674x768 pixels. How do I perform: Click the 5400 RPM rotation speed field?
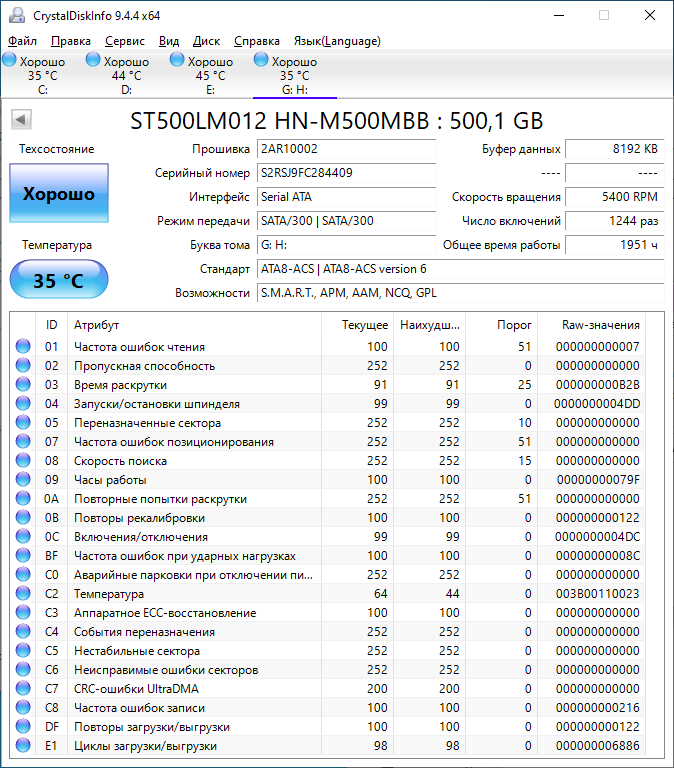coord(614,197)
